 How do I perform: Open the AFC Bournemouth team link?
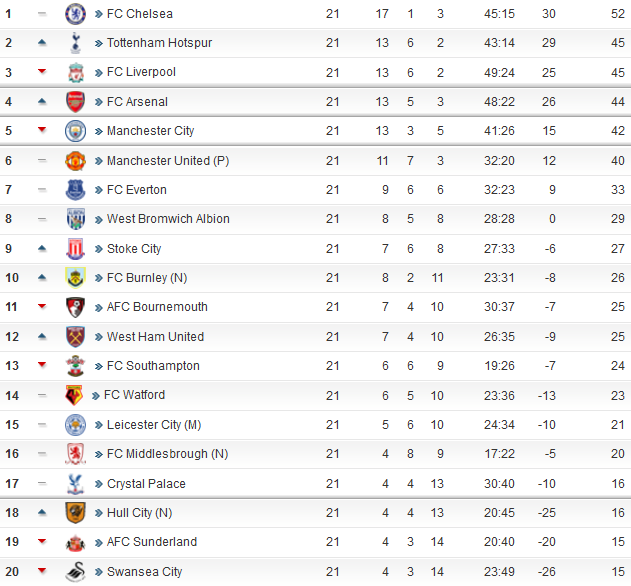pos(157,307)
